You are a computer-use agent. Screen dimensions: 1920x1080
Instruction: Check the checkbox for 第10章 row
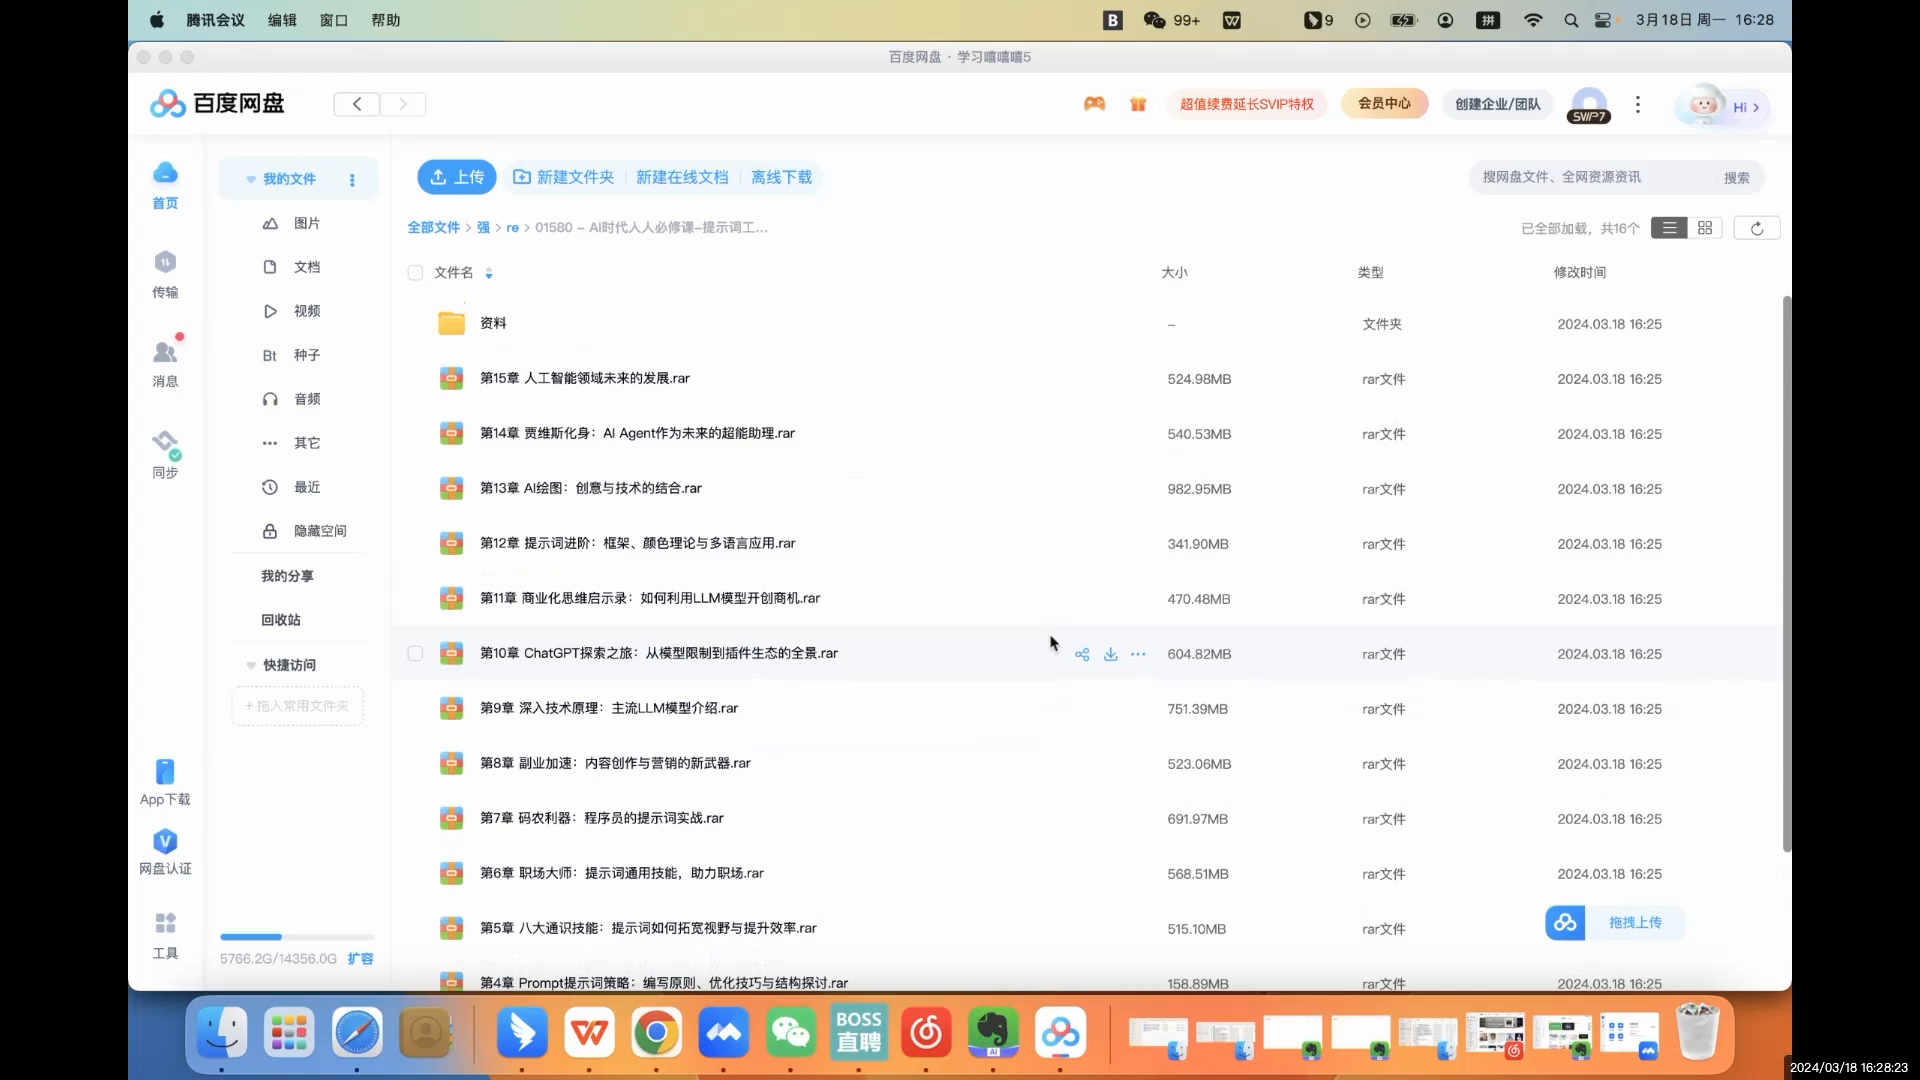pyautogui.click(x=415, y=653)
